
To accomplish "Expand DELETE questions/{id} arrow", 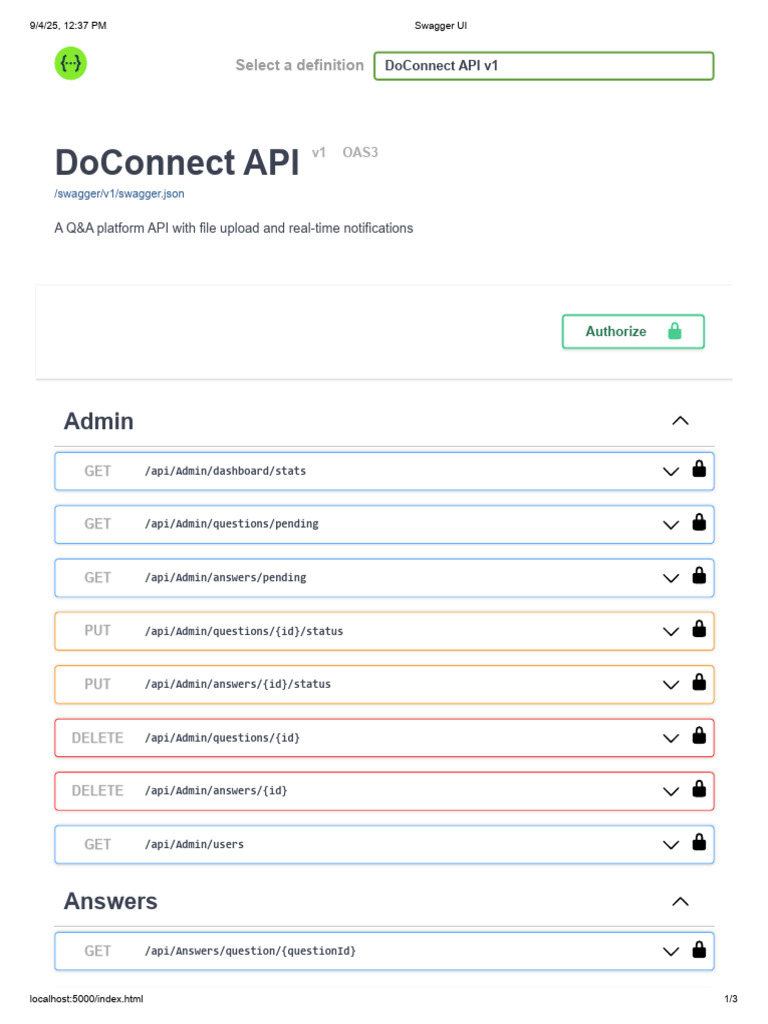I will coord(671,739).
